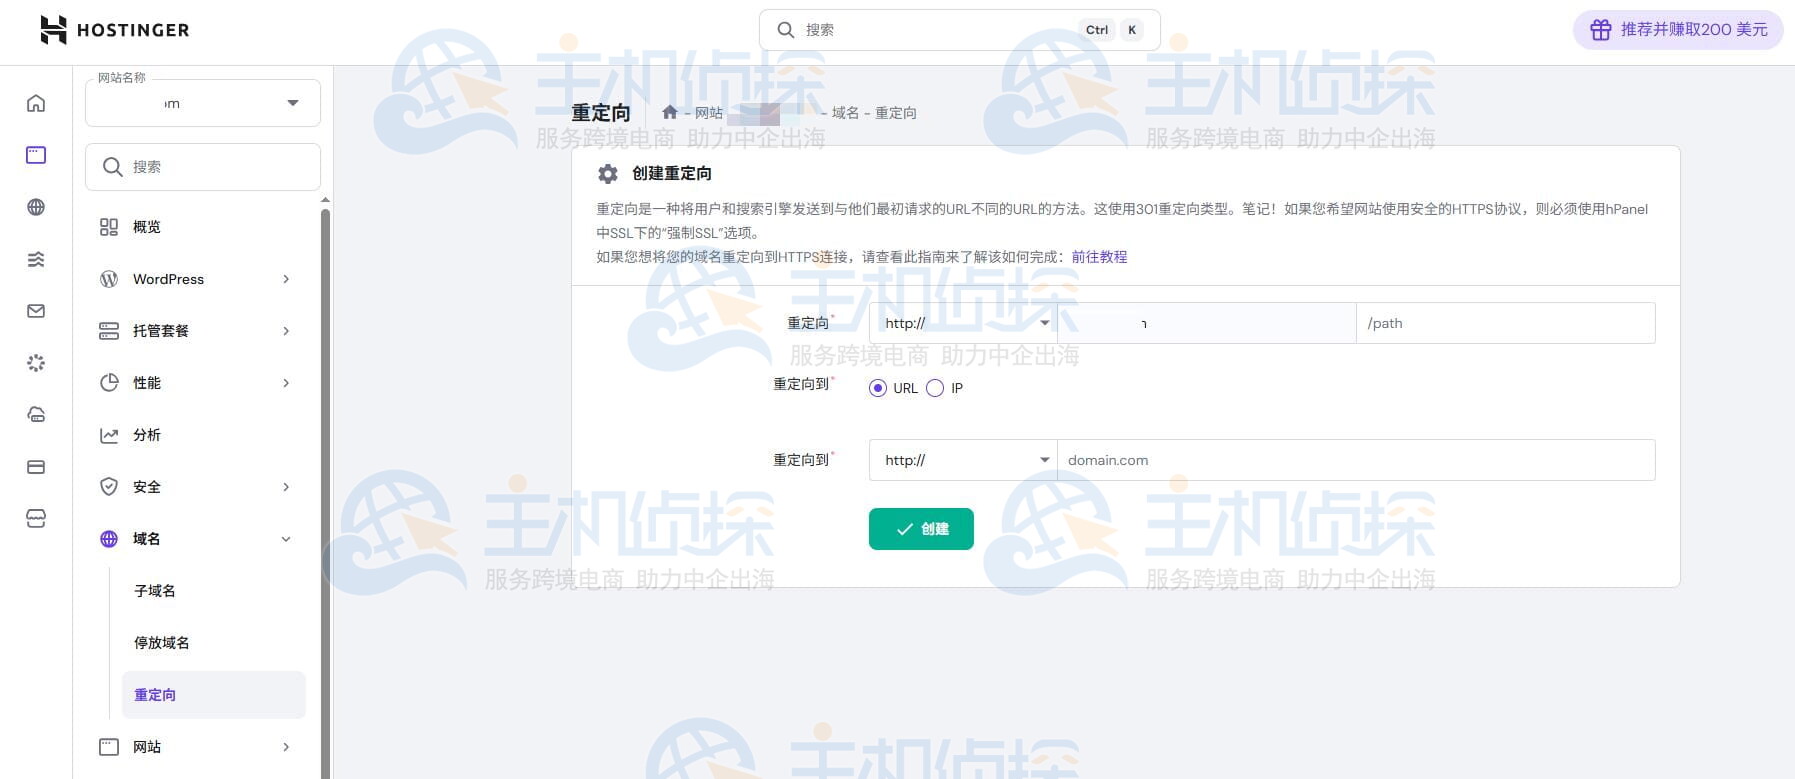1795x779 pixels.
Task: Click 推荐并赚取200 美元 referral button
Action: coord(1678,30)
